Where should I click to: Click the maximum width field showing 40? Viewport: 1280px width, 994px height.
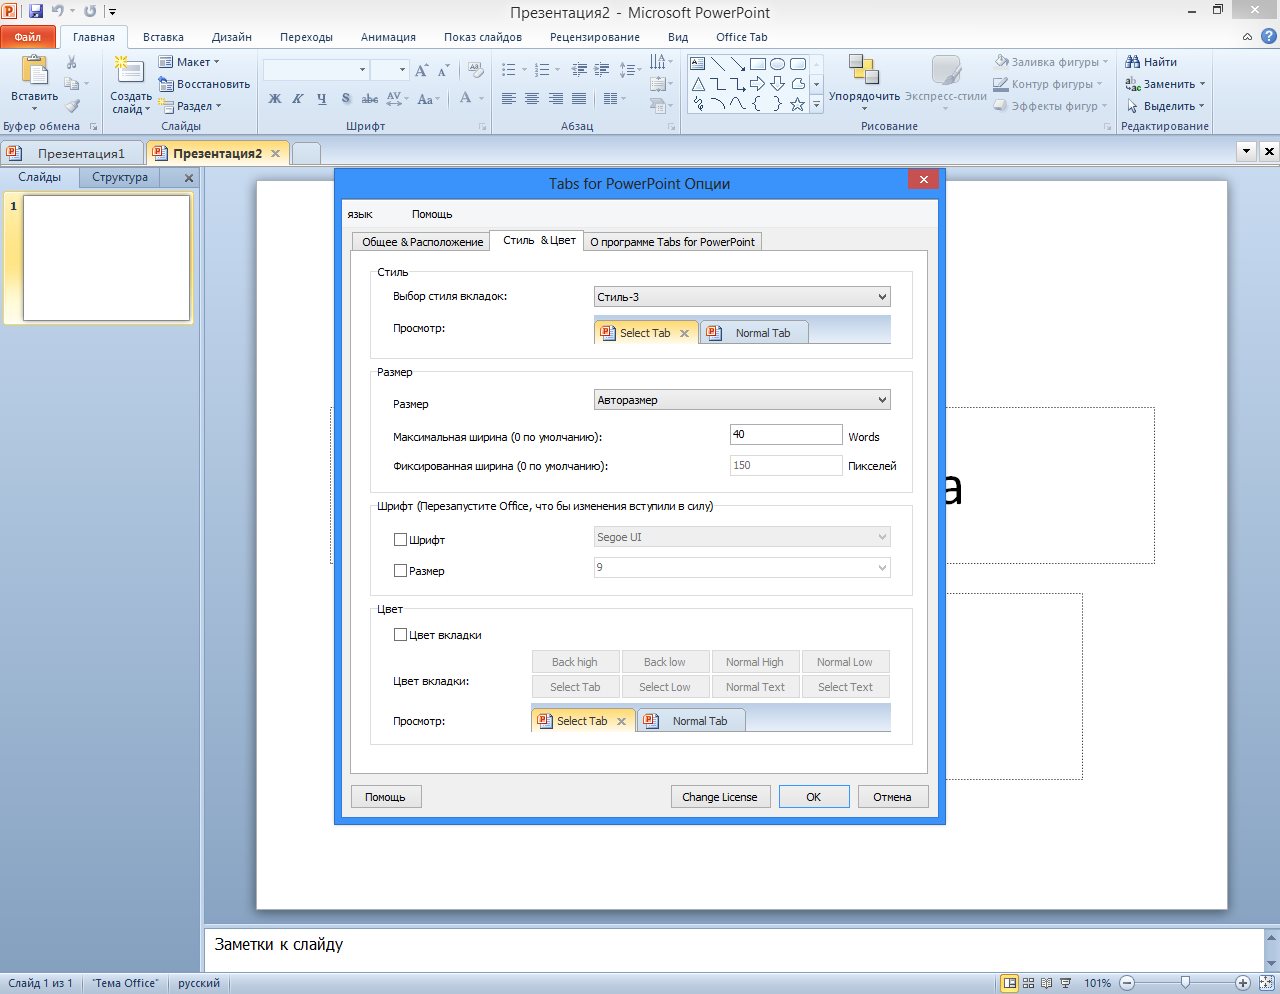click(x=786, y=434)
